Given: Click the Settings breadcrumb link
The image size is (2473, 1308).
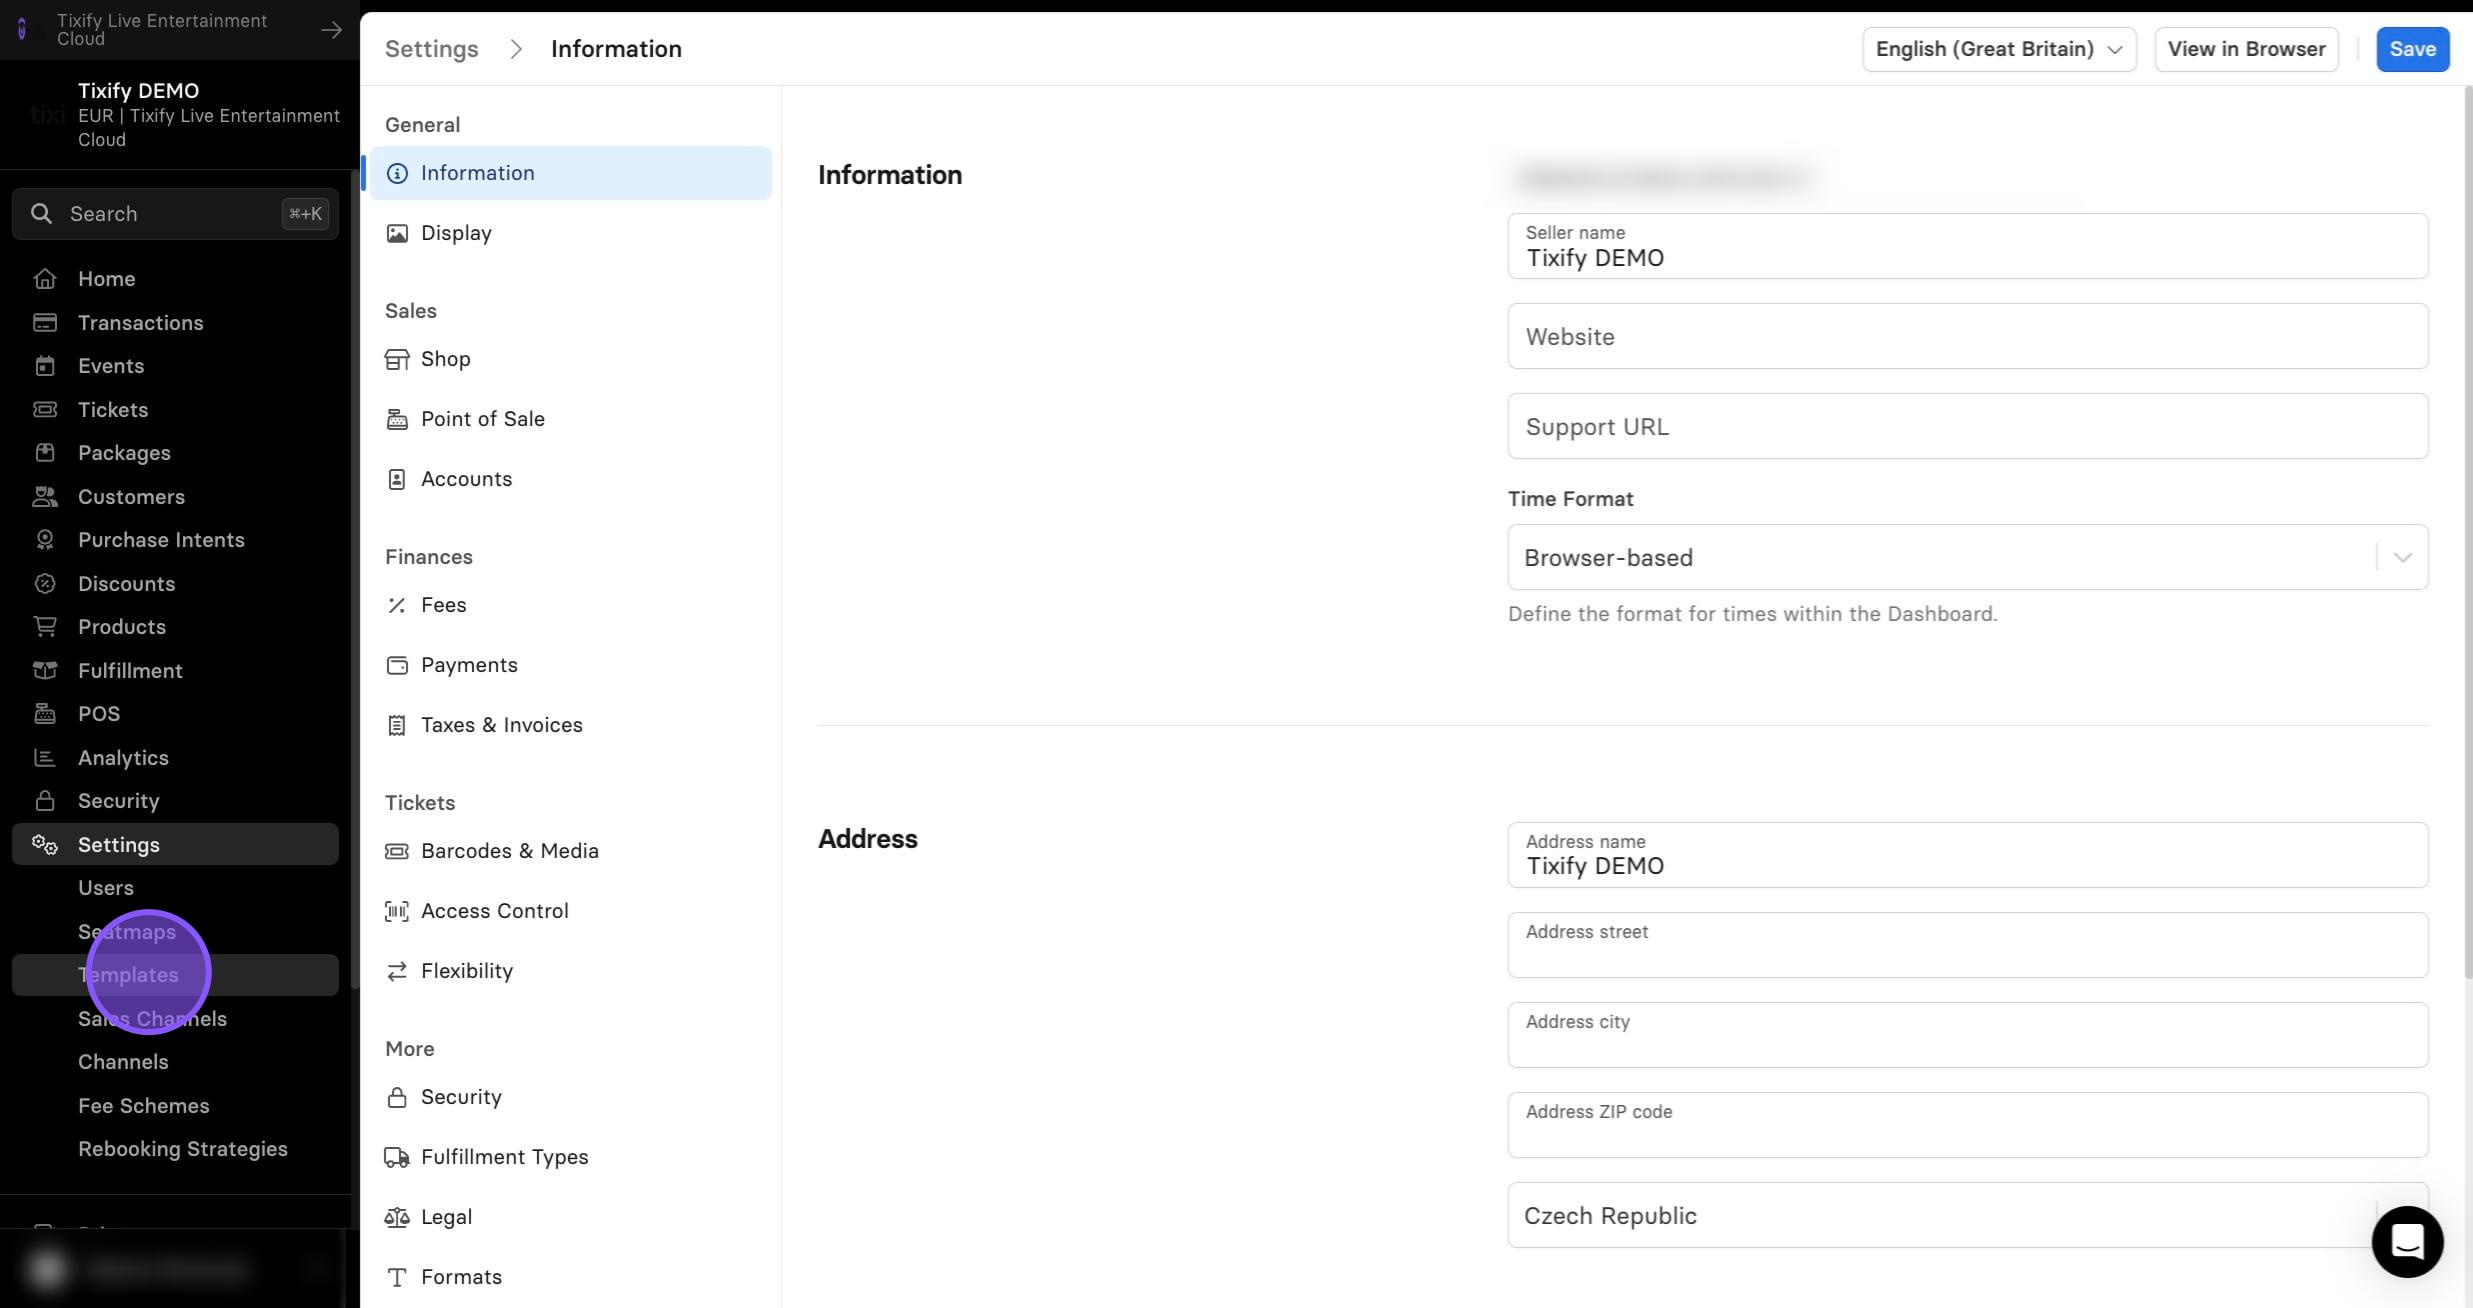Looking at the screenshot, I should pos(431,49).
